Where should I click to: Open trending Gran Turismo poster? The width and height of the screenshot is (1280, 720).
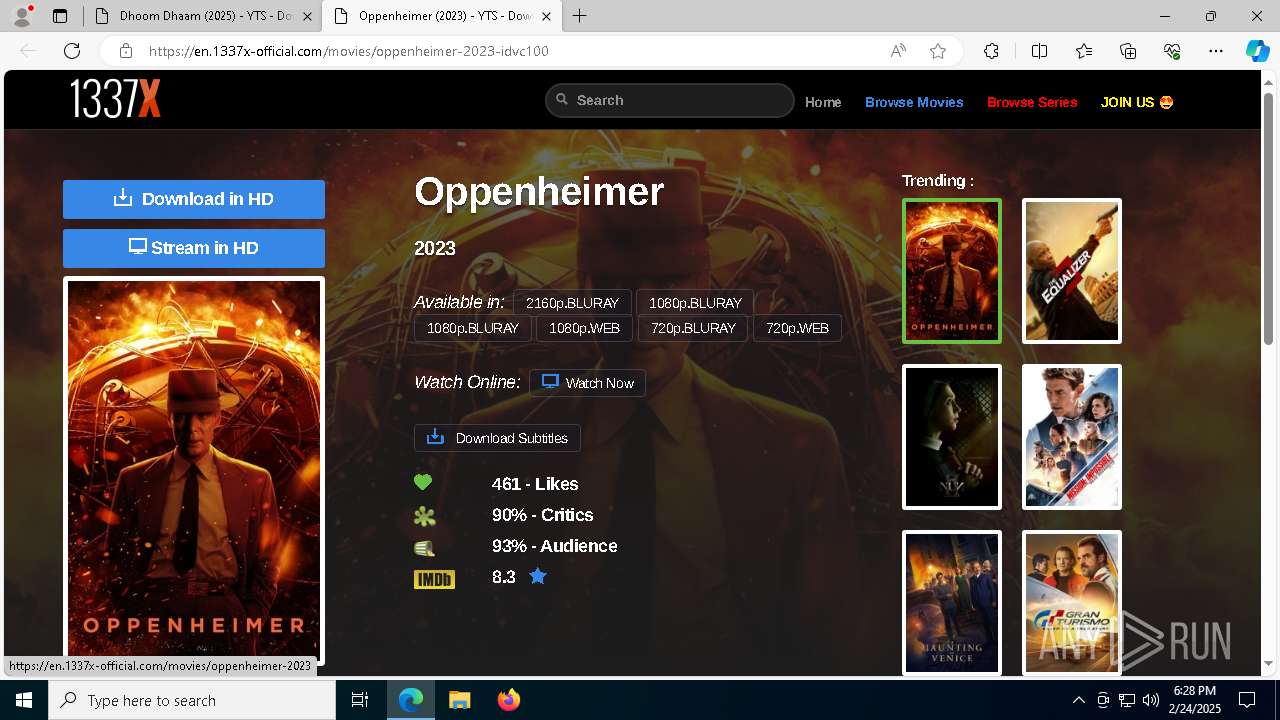(1072, 603)
